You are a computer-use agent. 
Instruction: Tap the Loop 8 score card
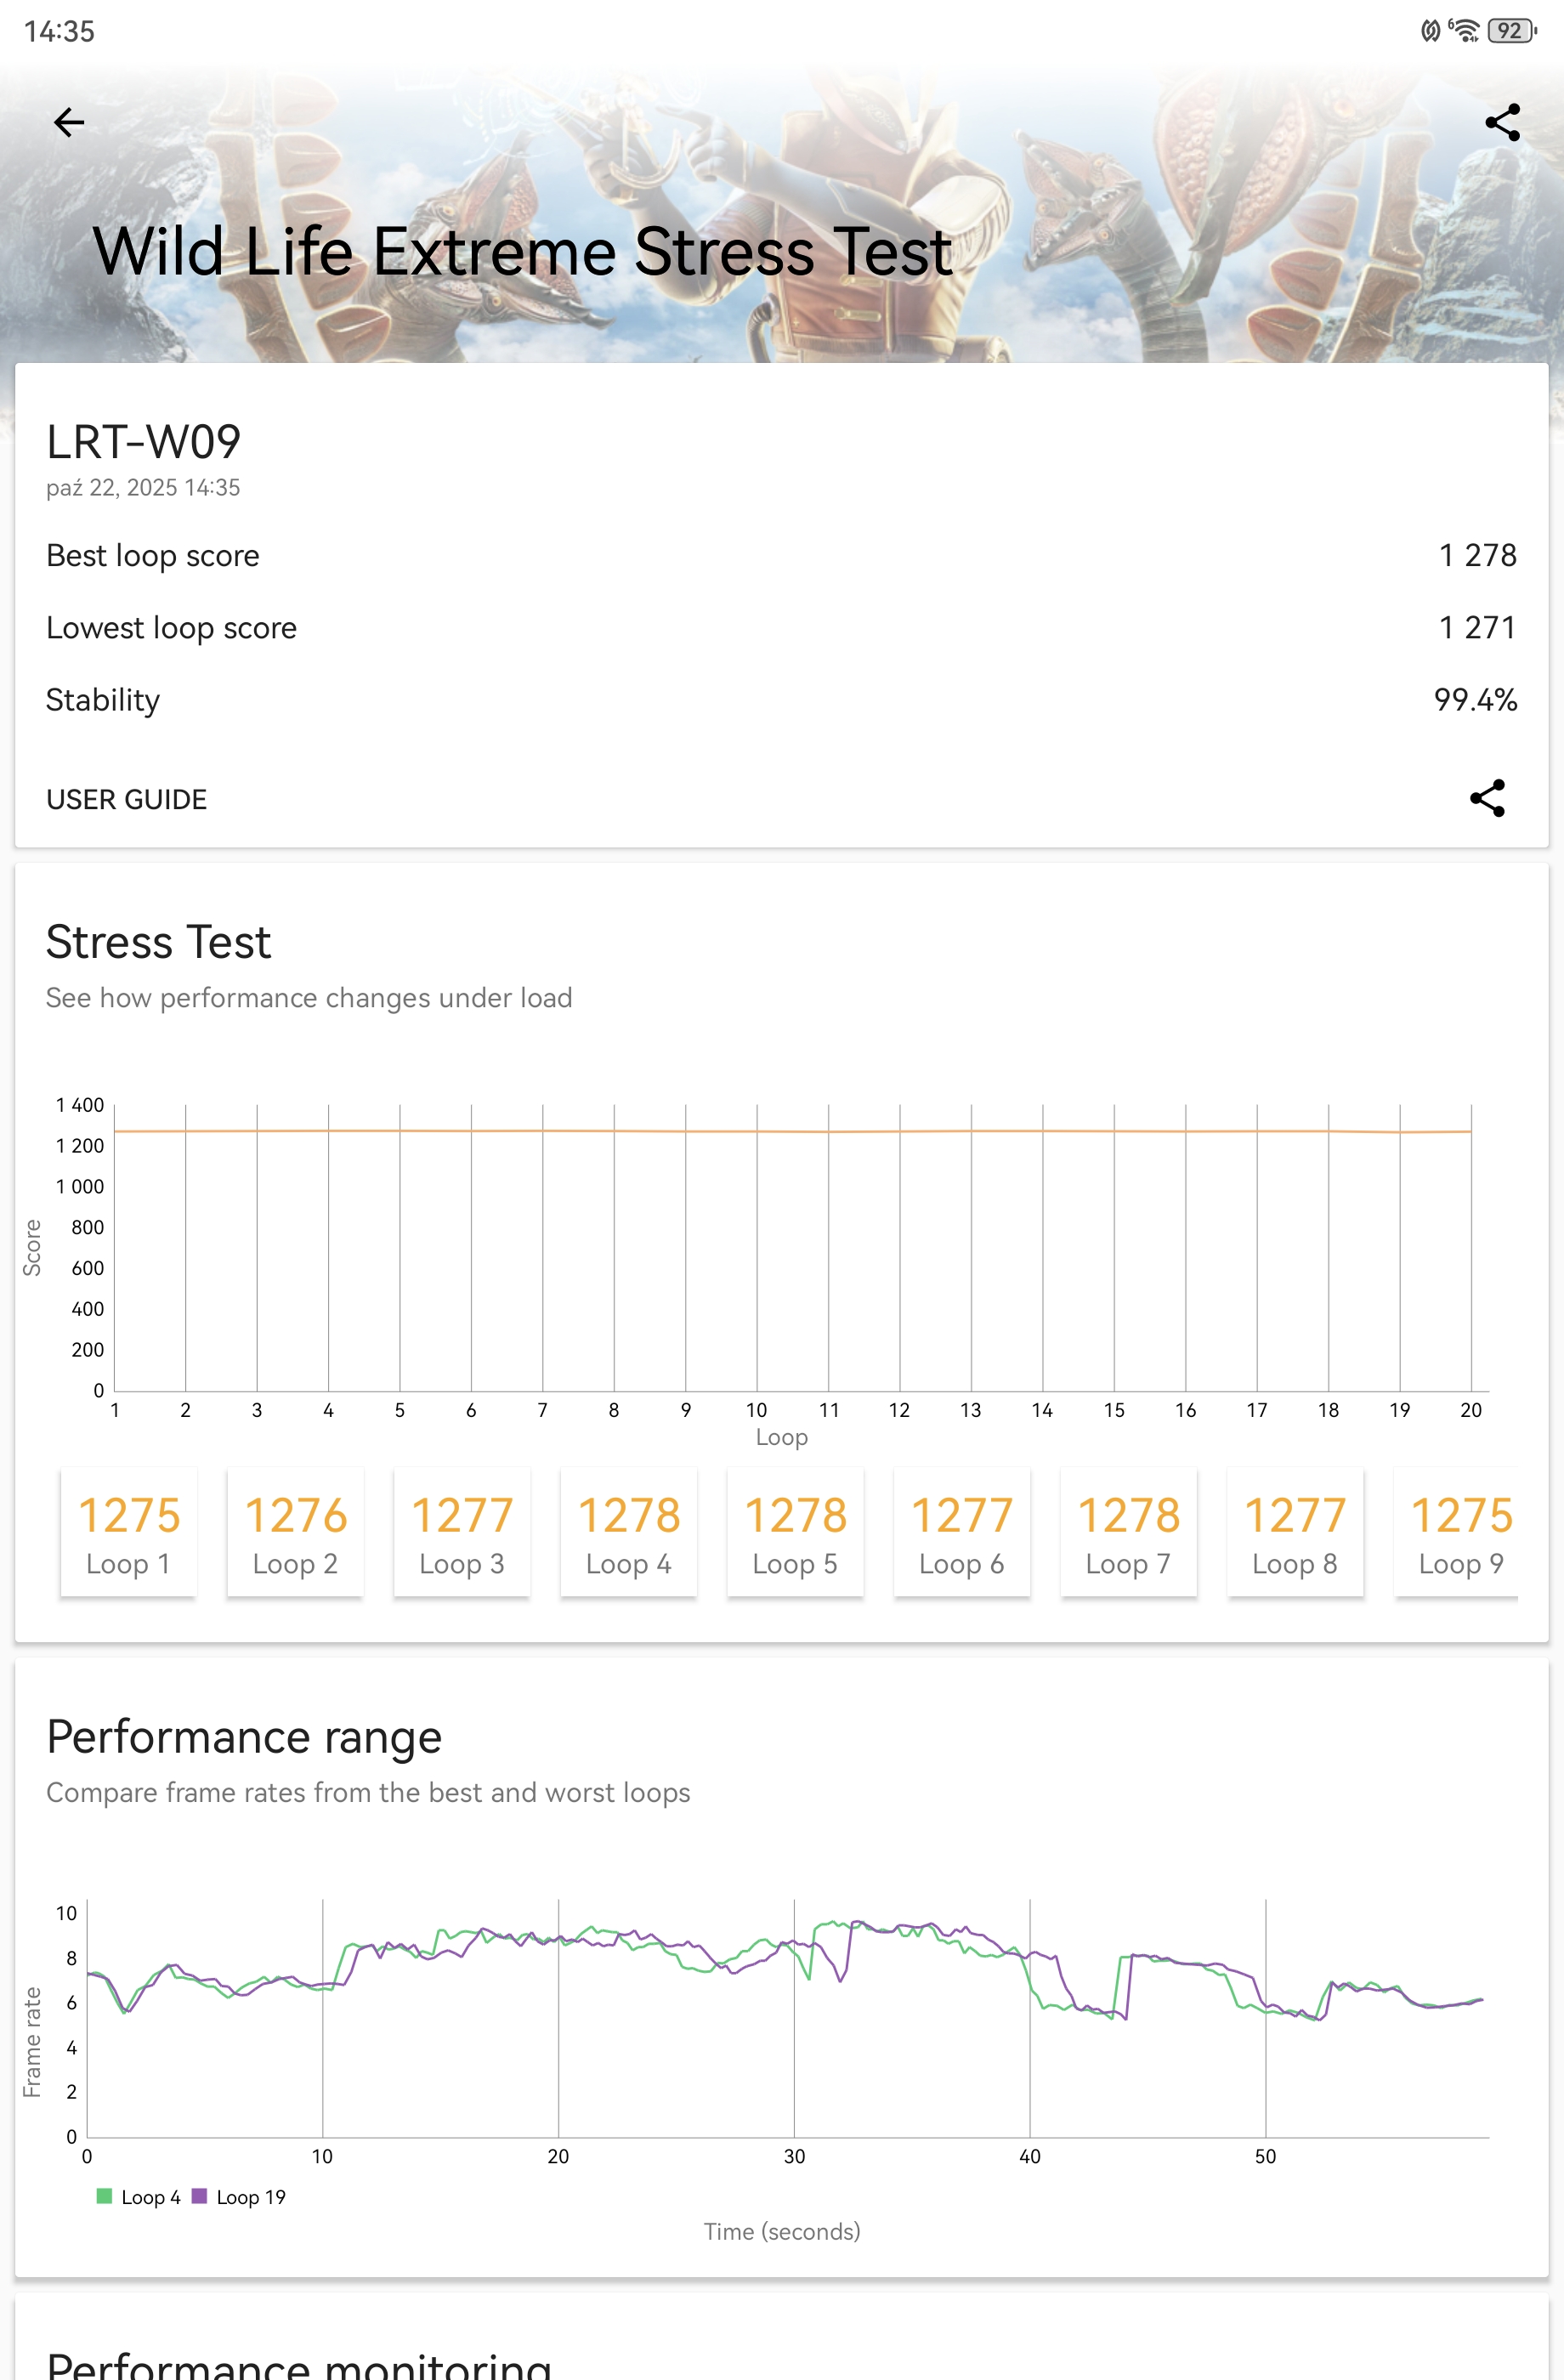click(1295, 1532)
